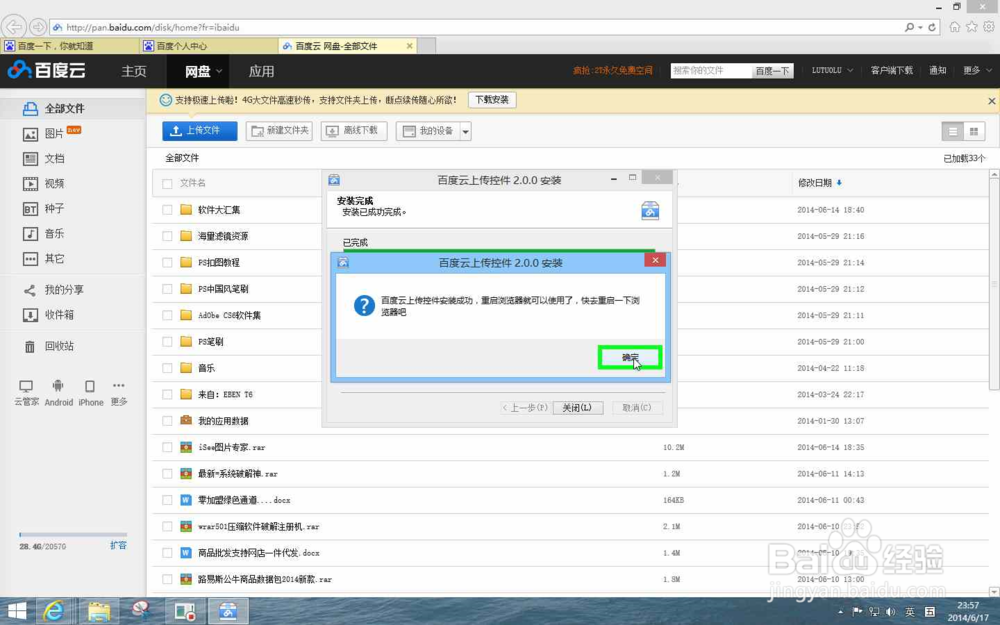Click the 百度云 logo
The height and width of the screenshot is (625, 1000).
click(46, 70)
